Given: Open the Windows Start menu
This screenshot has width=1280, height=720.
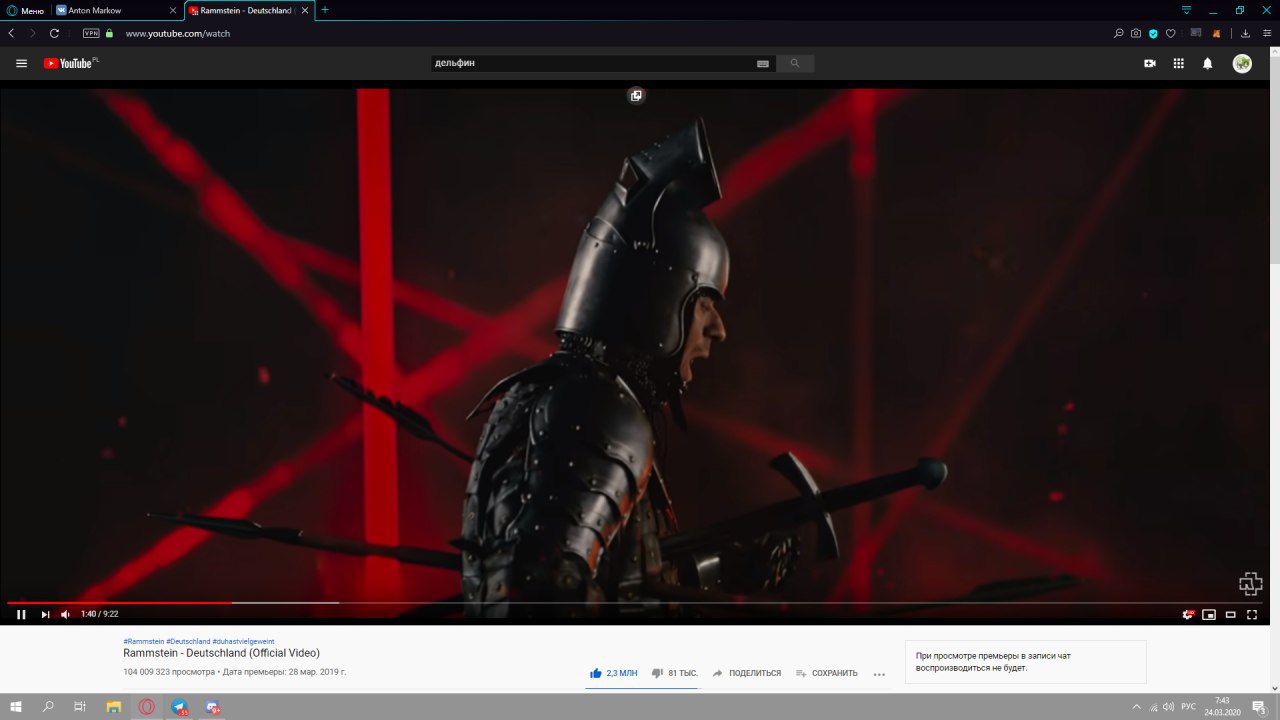Looking at the screenshot, I should point(16,706).
